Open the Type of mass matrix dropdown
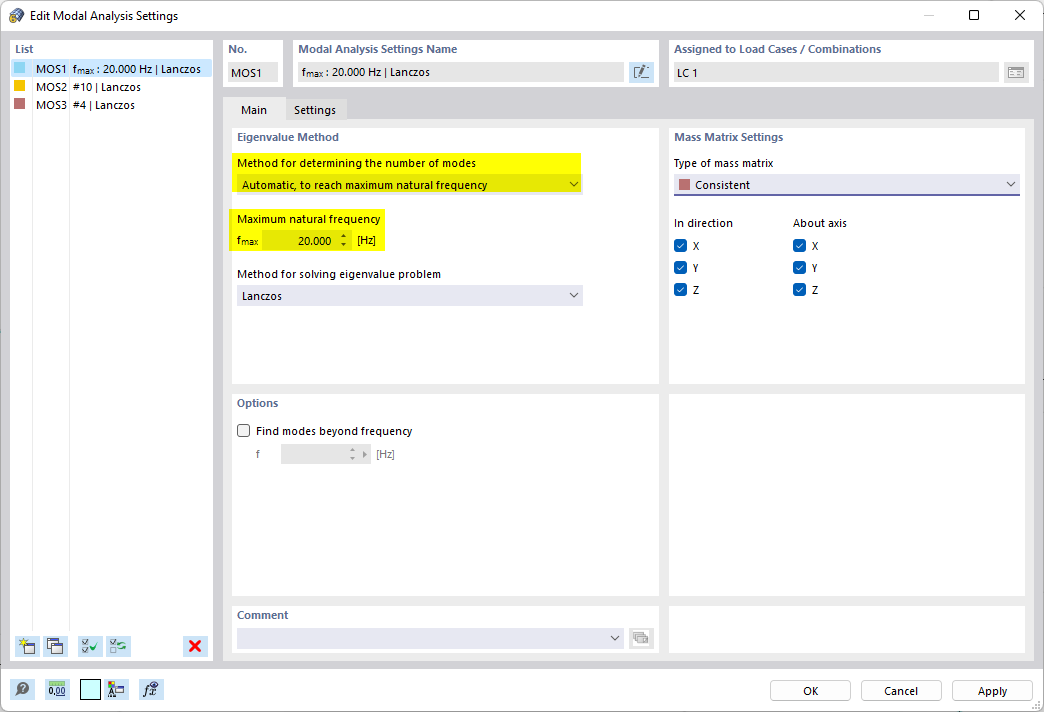Image resolution: width=1044 pixels, height=712 pixels. (x=846, y=184)
